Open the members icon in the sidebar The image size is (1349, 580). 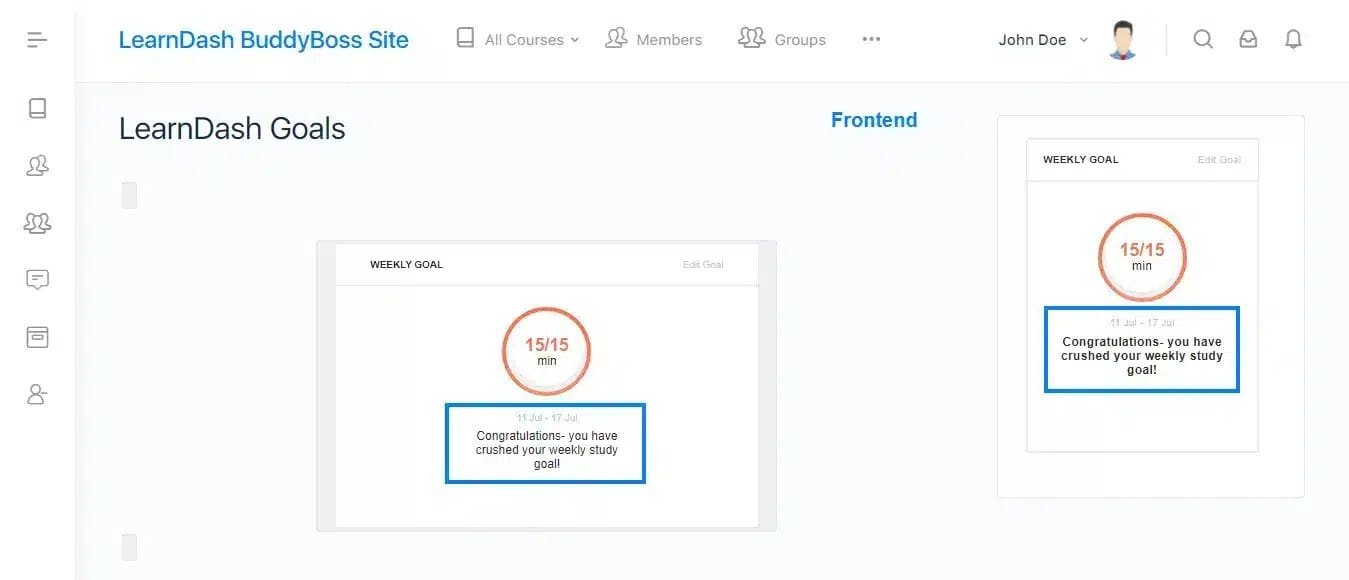point(37,165)
